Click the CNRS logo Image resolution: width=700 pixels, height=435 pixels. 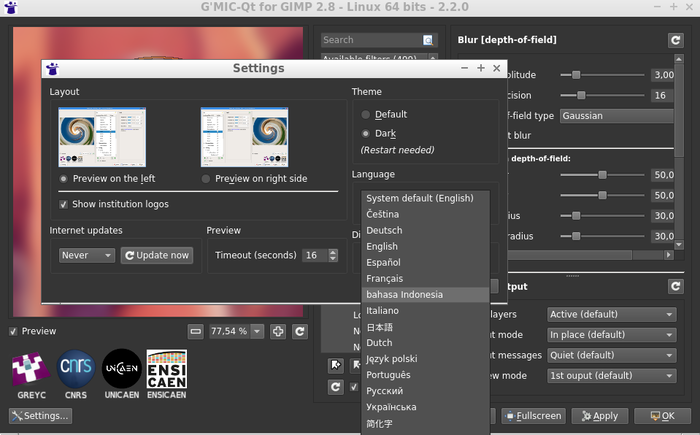[76, 374]
